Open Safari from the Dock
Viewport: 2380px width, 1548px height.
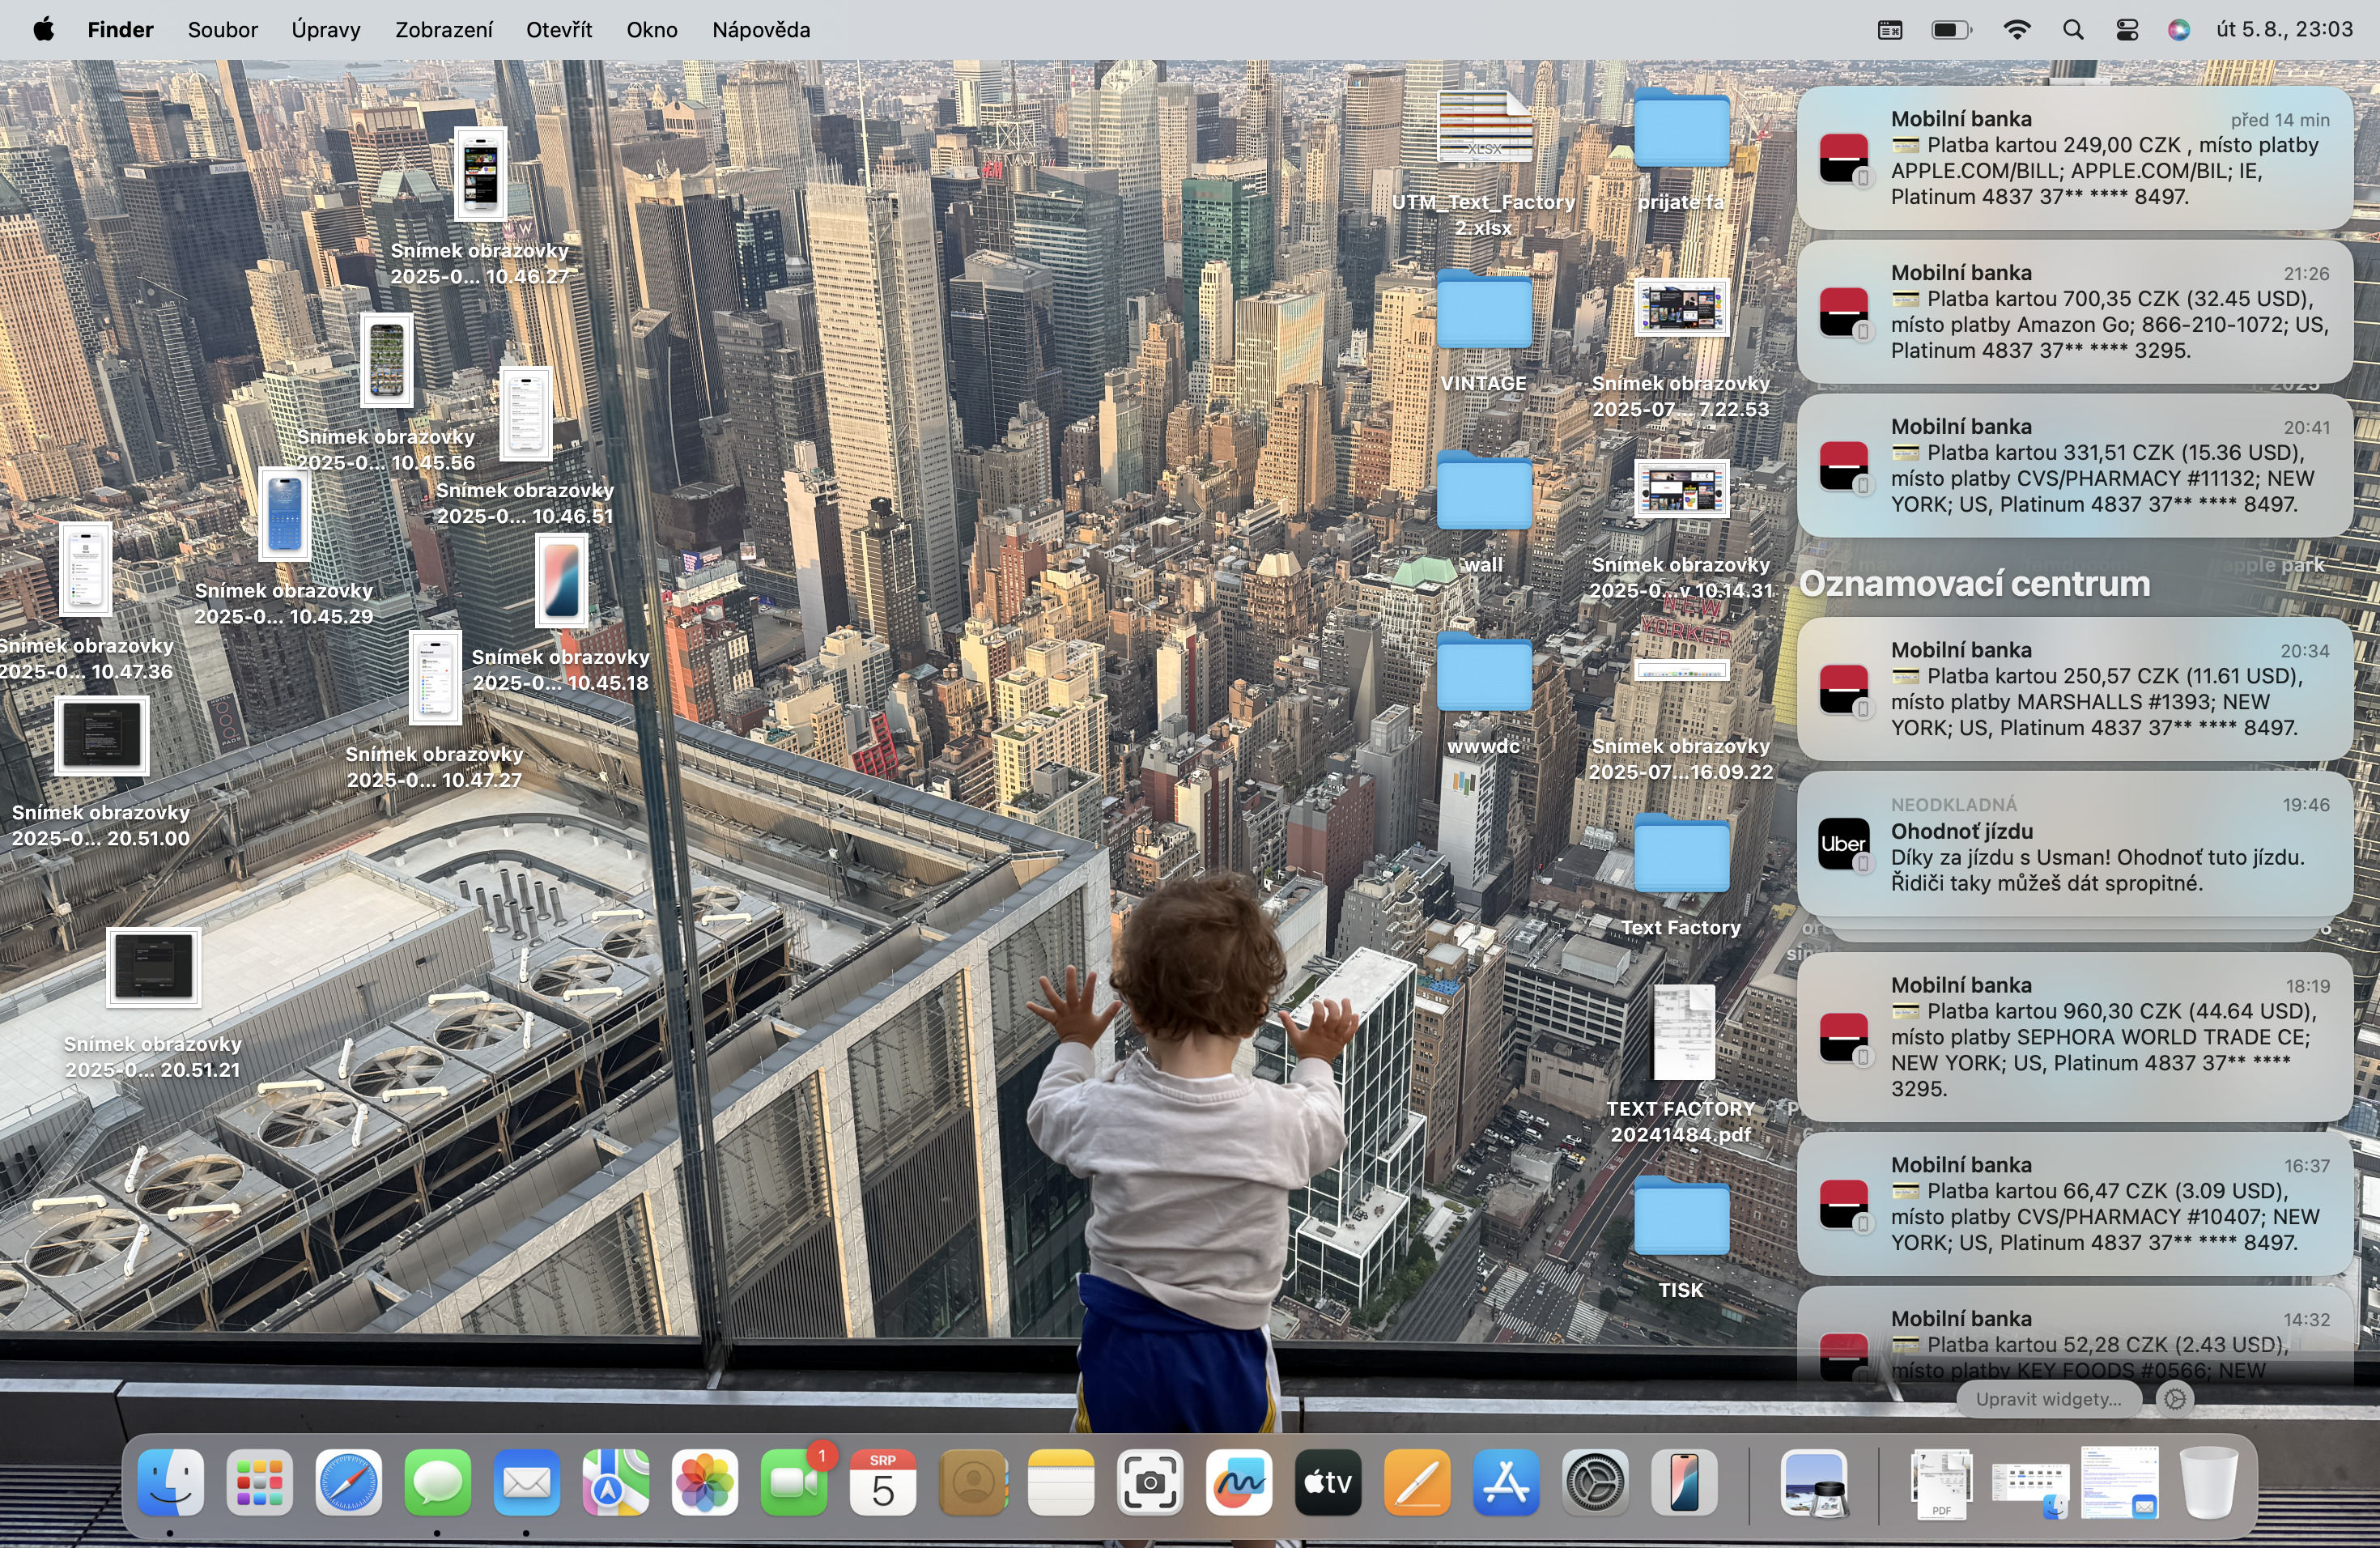point(348,1484)
